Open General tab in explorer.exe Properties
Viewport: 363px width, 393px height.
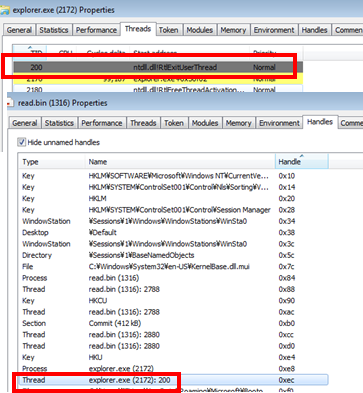pos(19,30)
